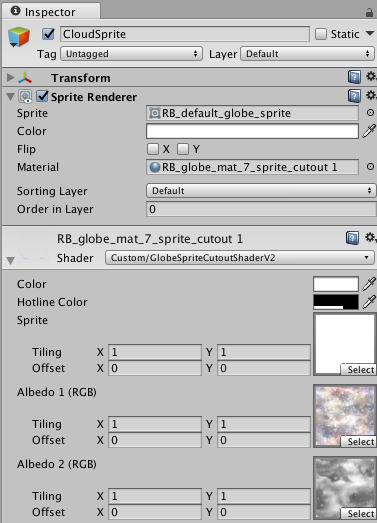The height and width of the screenshot is (523, 377).
Task: Click Albedo 1 Offset Y field
Action: point(264,440)
